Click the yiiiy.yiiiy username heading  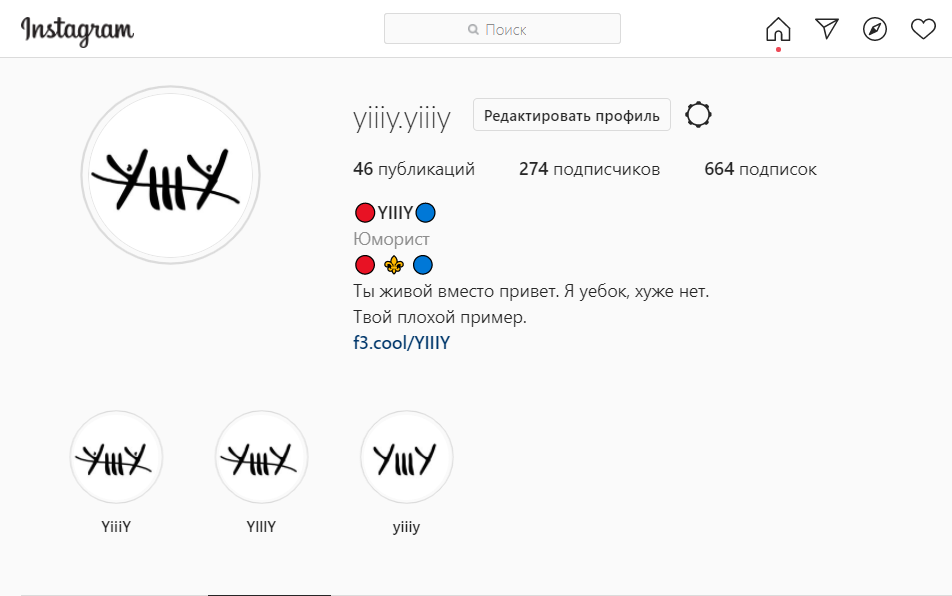(x=402, y=118)
